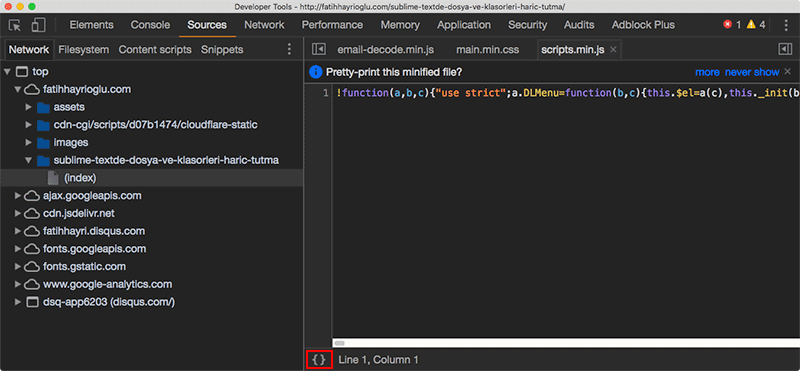800x371 pixels.
Task: Open the navigator pane more options menu
Action: [x=289, y=50]
